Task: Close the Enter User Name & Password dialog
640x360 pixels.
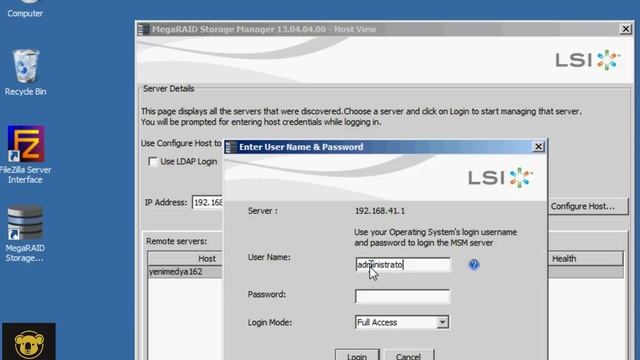Action: click(538, 147)
